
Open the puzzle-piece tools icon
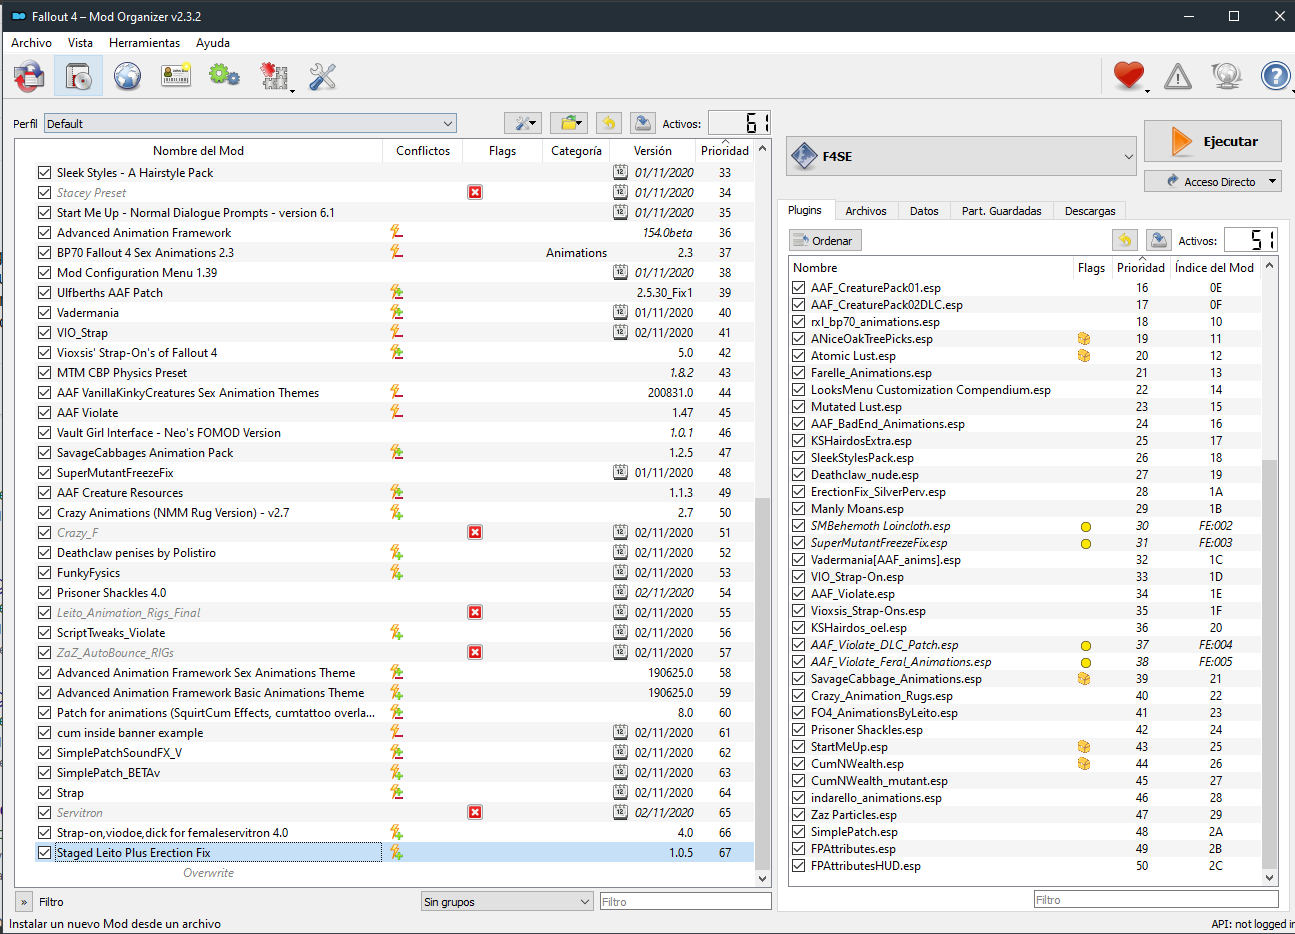click(274, 76)
